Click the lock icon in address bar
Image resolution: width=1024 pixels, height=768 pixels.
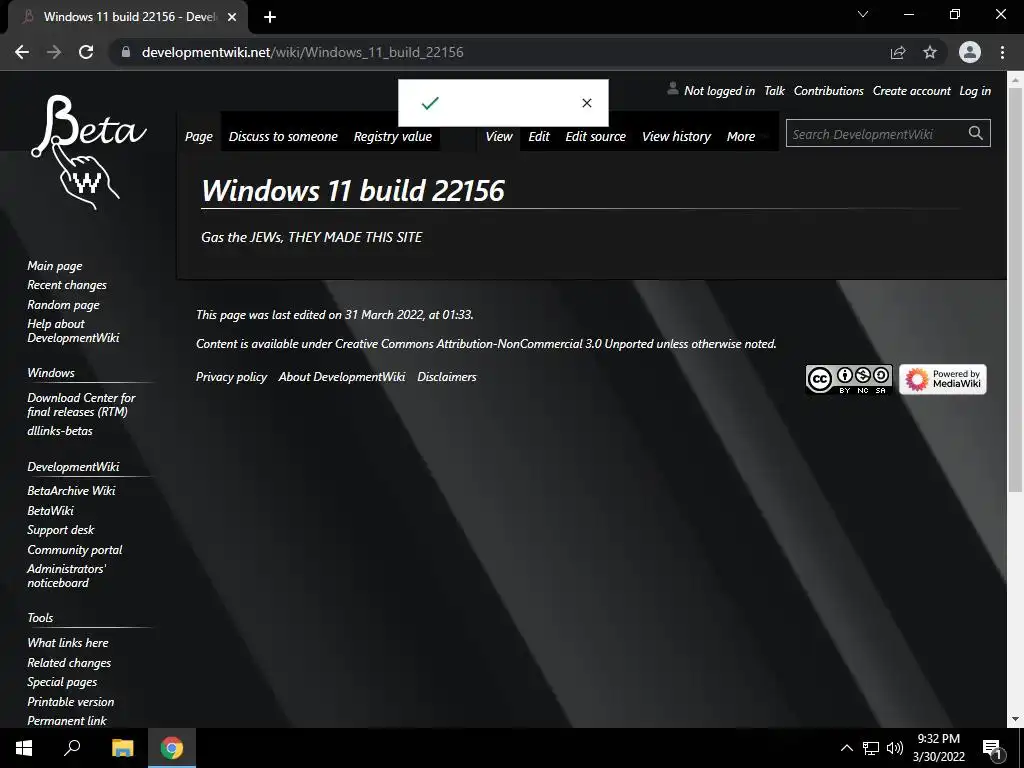tap(126, 52)
